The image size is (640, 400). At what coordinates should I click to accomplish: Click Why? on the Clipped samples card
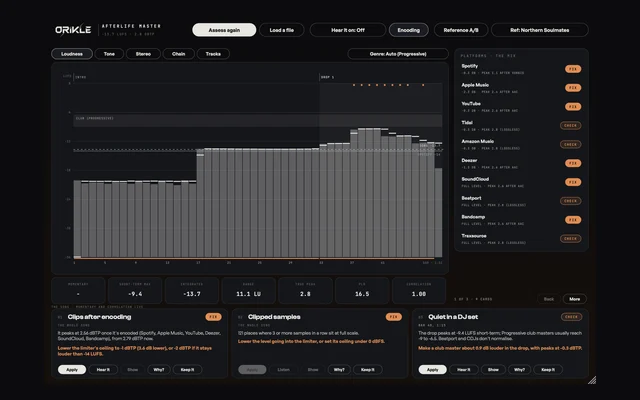(x=339, y=369)
